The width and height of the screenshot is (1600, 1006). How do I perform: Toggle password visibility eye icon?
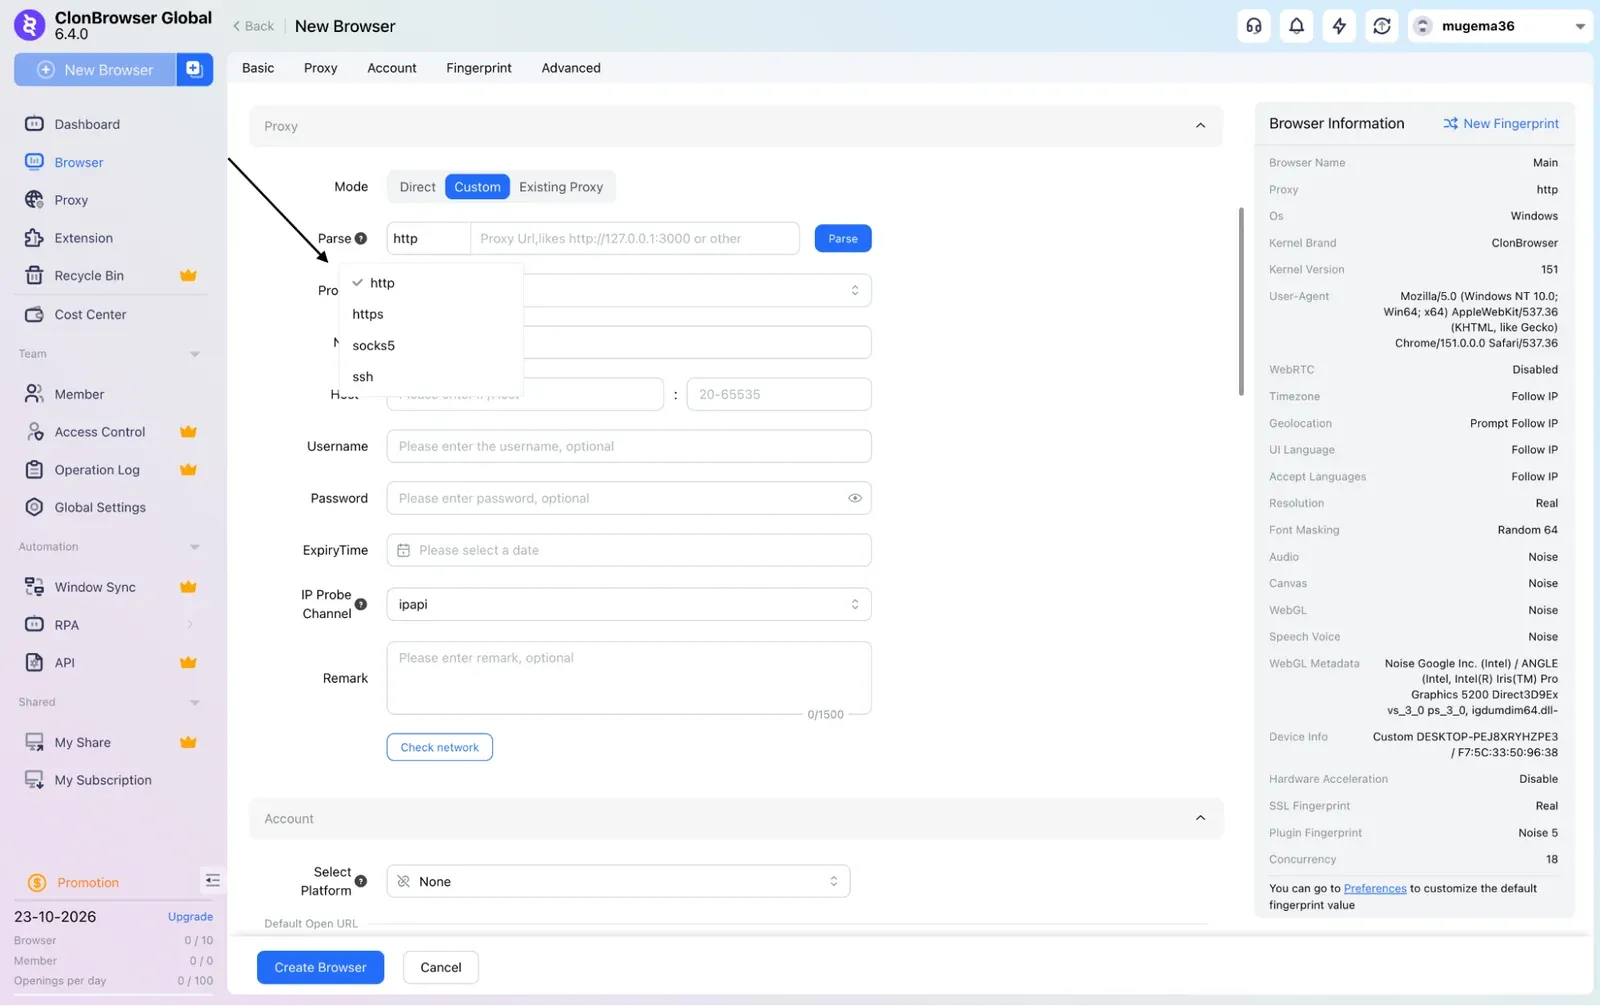(855, 498)
